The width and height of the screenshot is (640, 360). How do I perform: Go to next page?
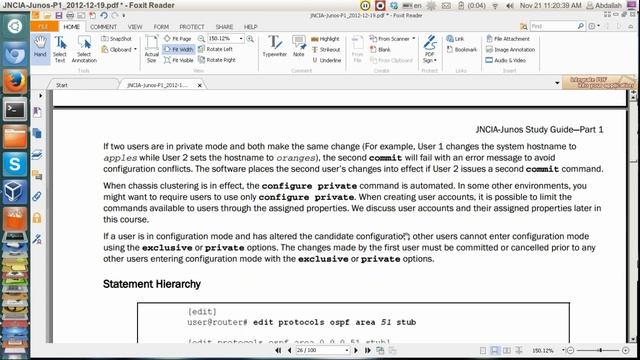tap(356, 350)
